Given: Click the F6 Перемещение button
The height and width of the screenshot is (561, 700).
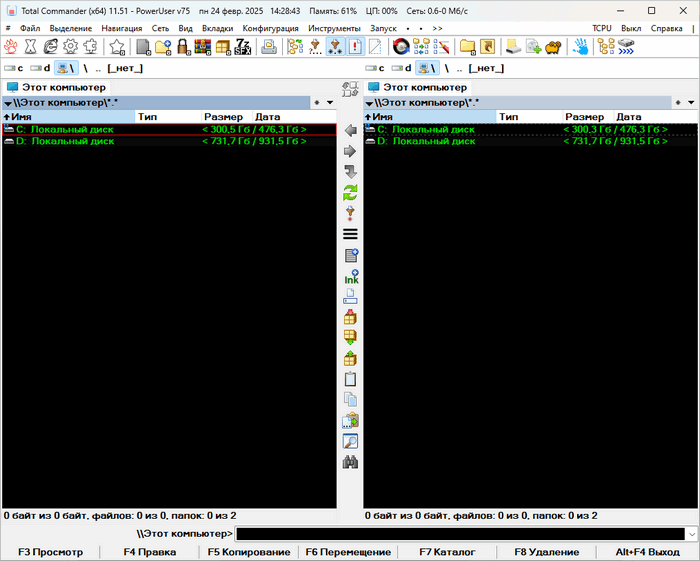Looking at the screenshot, I should coord(348,552).
